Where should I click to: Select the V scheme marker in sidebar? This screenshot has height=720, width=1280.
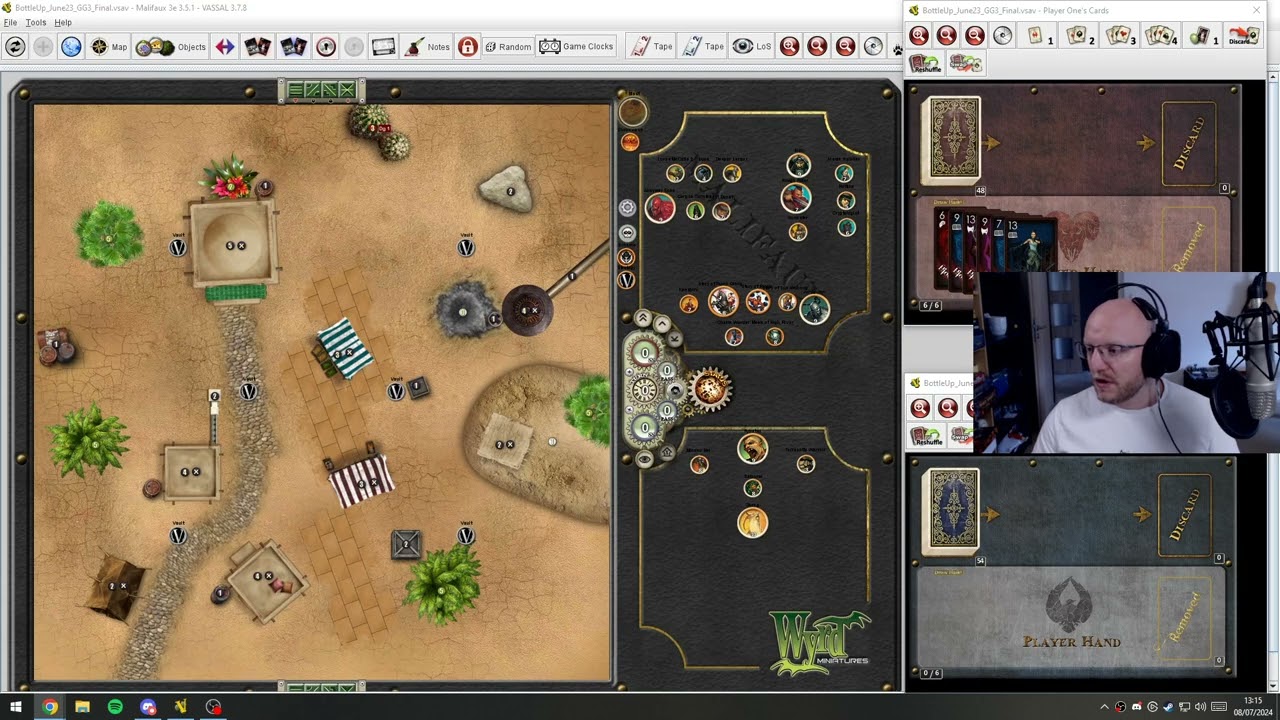(627, 281)
